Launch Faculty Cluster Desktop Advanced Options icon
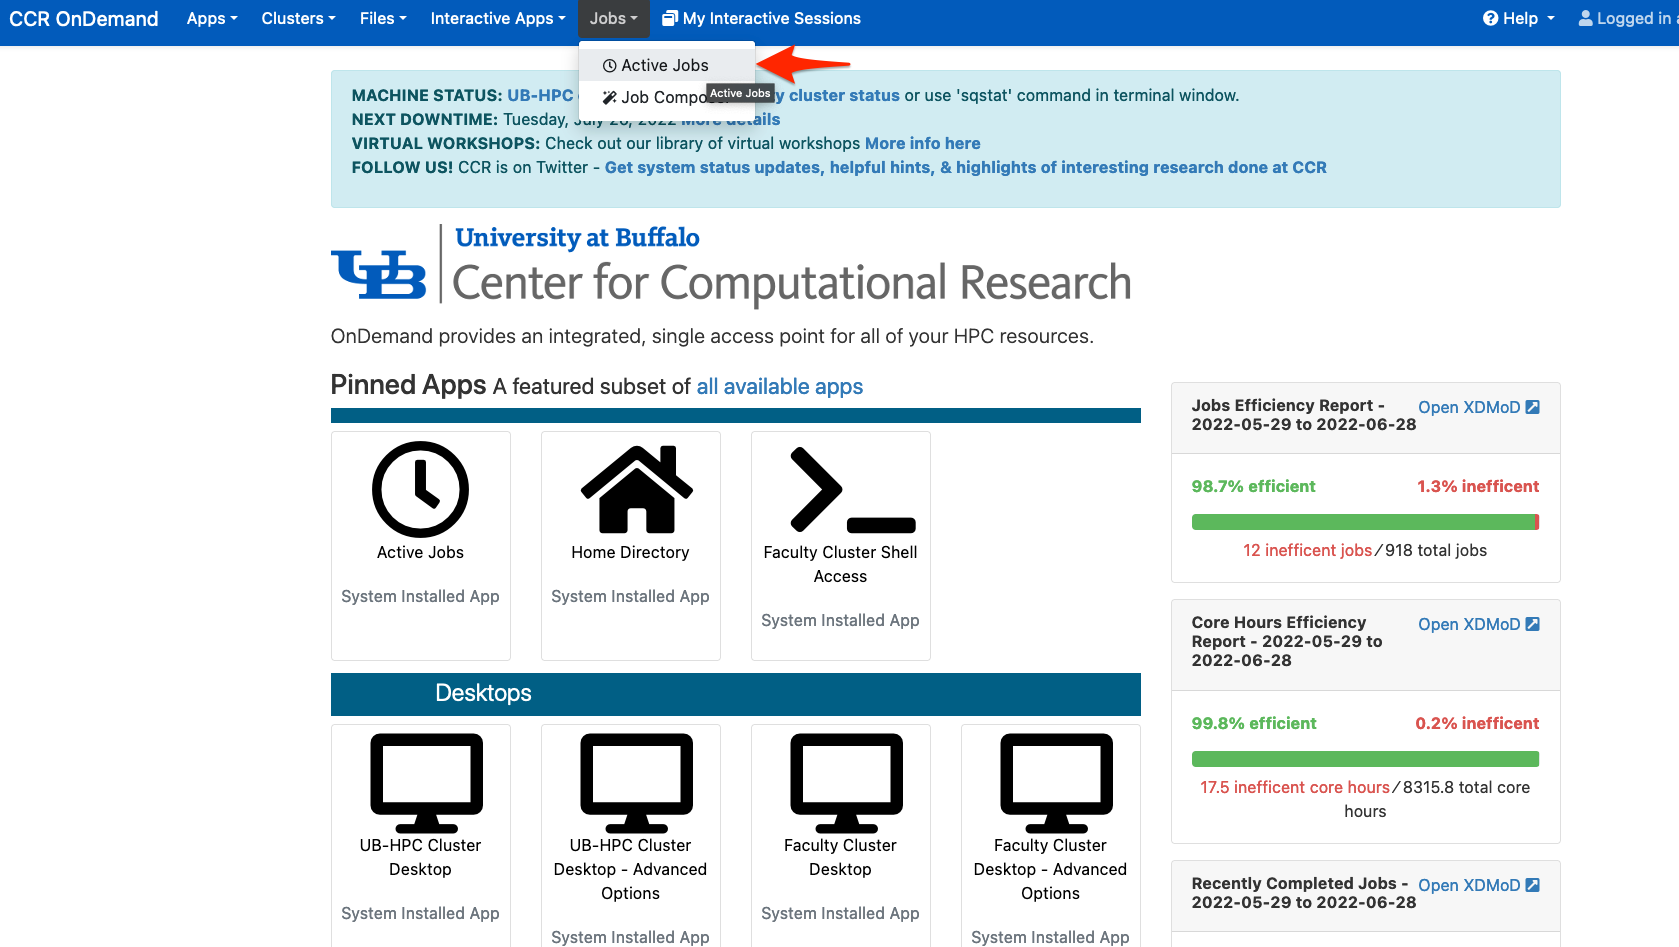The image size is (1679, 947). (1056, 783)
